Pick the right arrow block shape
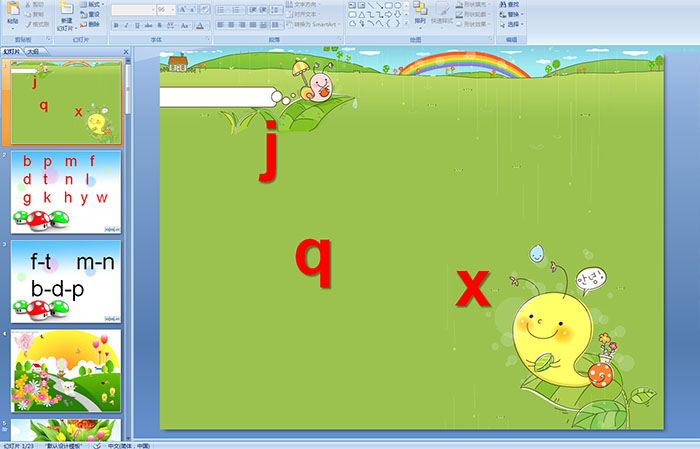This screenshot has width=700, height=449. (x=389, y=14)
